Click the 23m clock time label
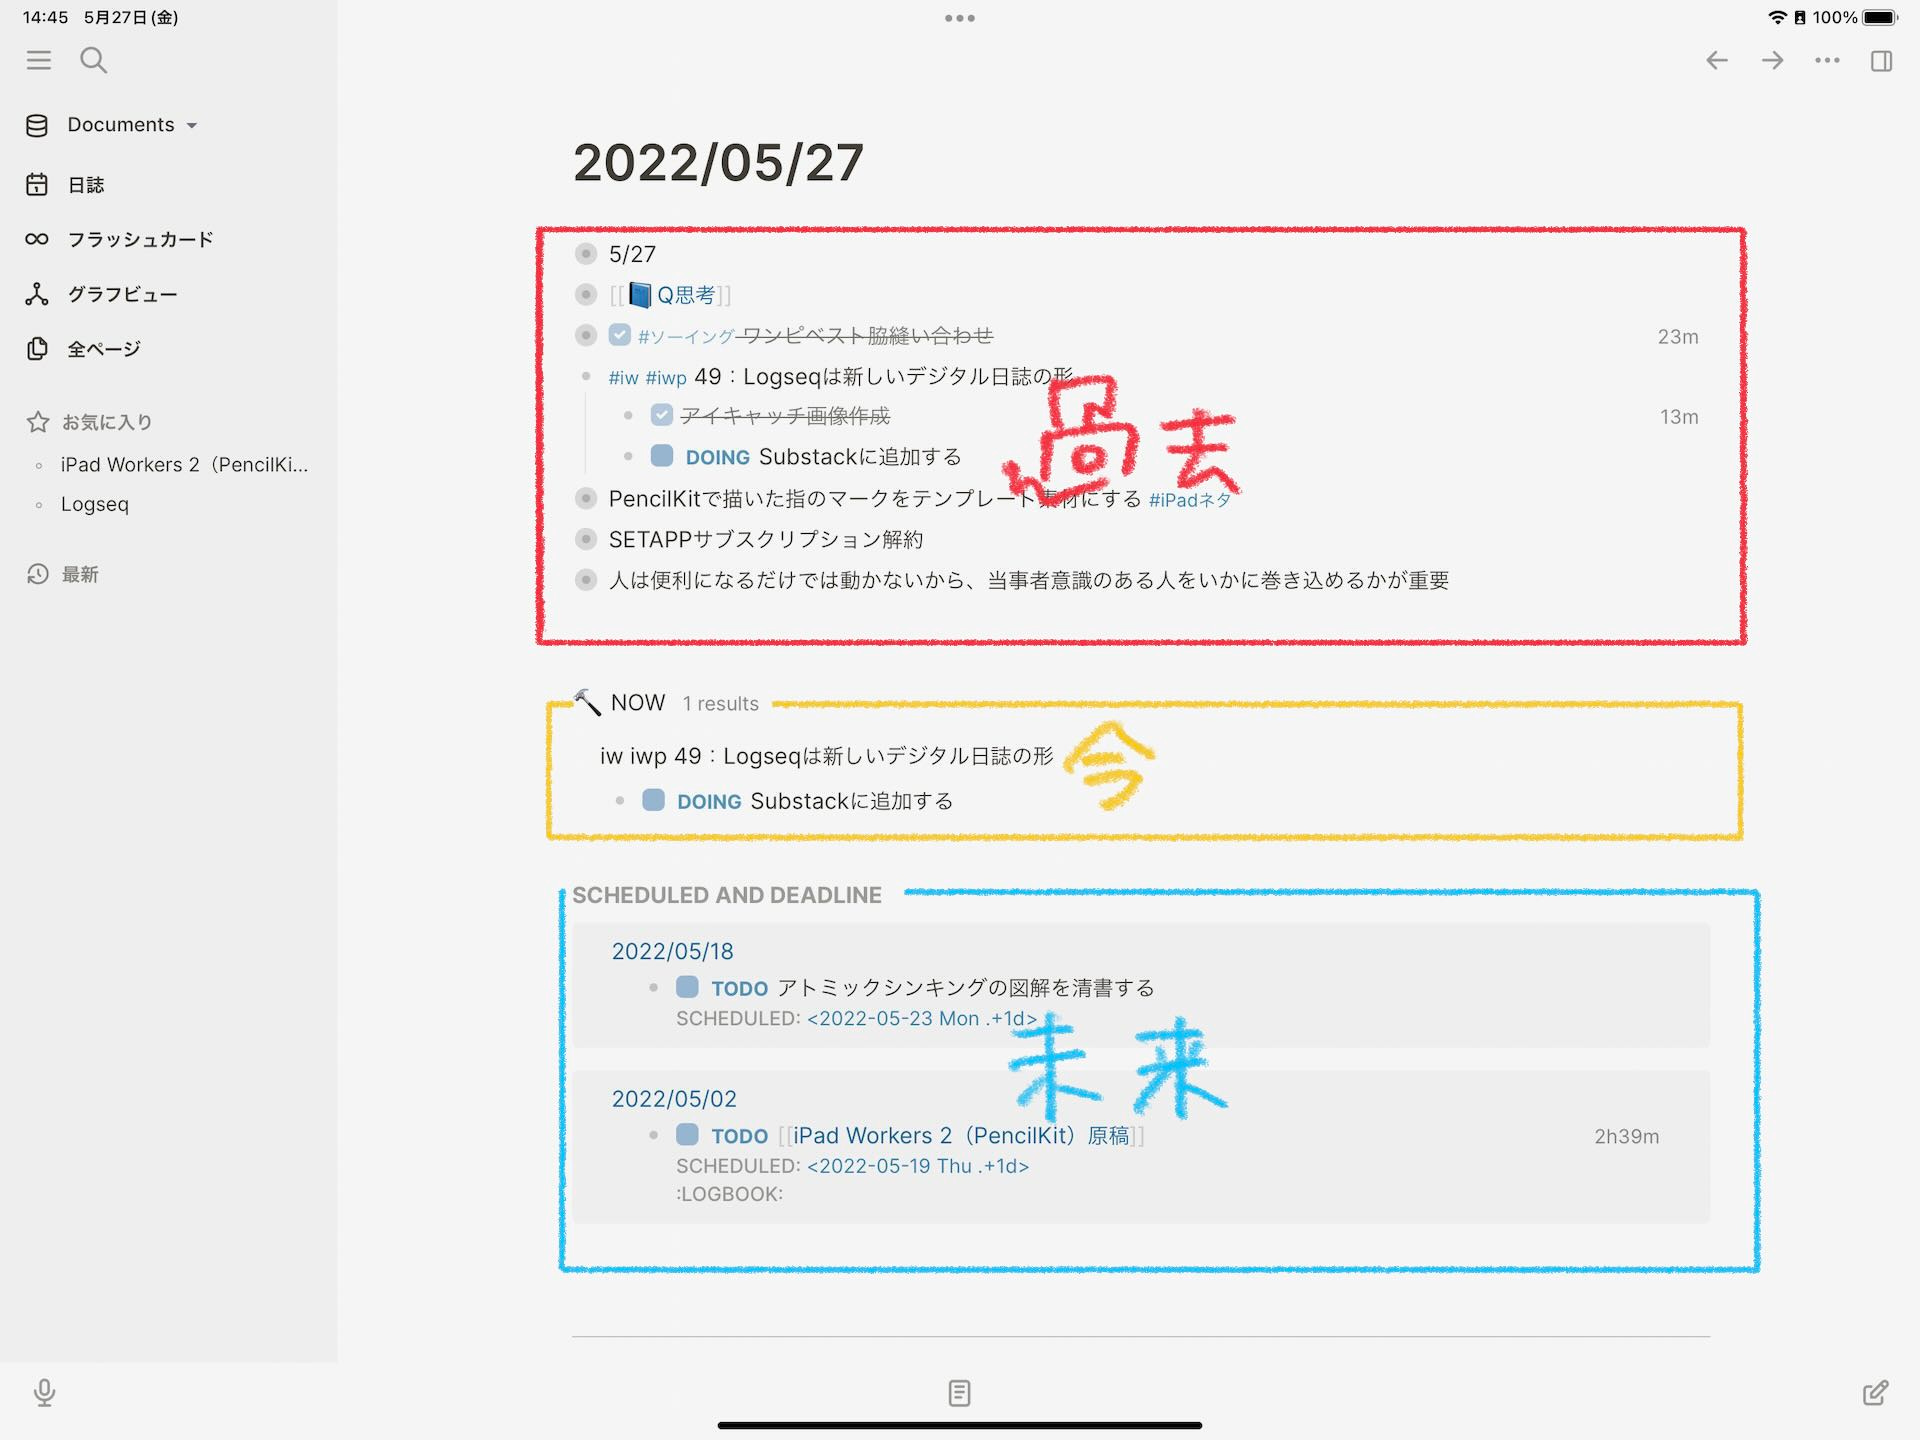Viewport: 1920px width, 1440px height. coord(1678,337)
